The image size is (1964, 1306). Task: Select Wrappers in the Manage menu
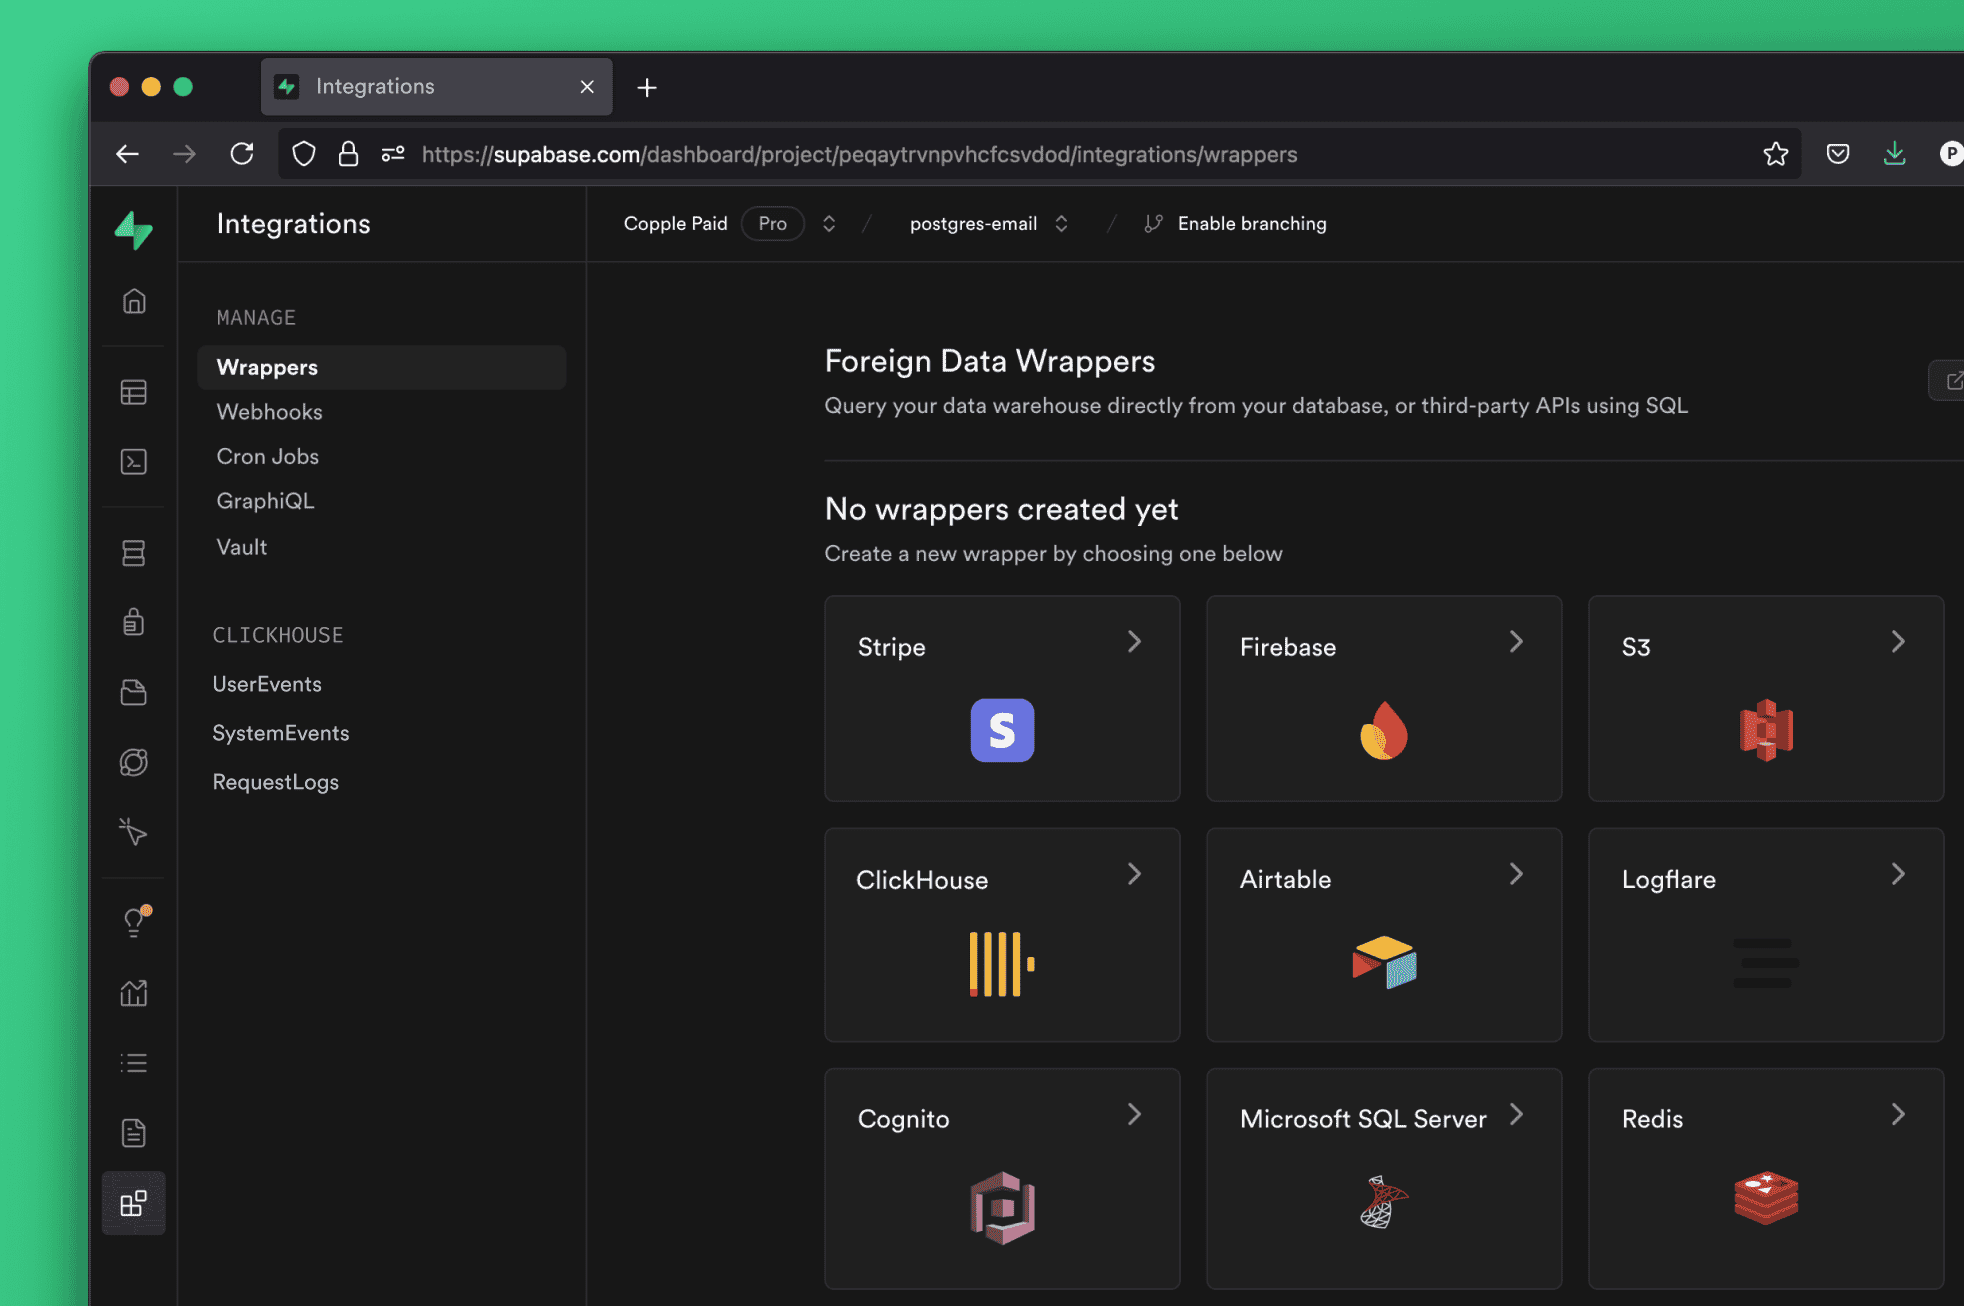coord(382,367)
